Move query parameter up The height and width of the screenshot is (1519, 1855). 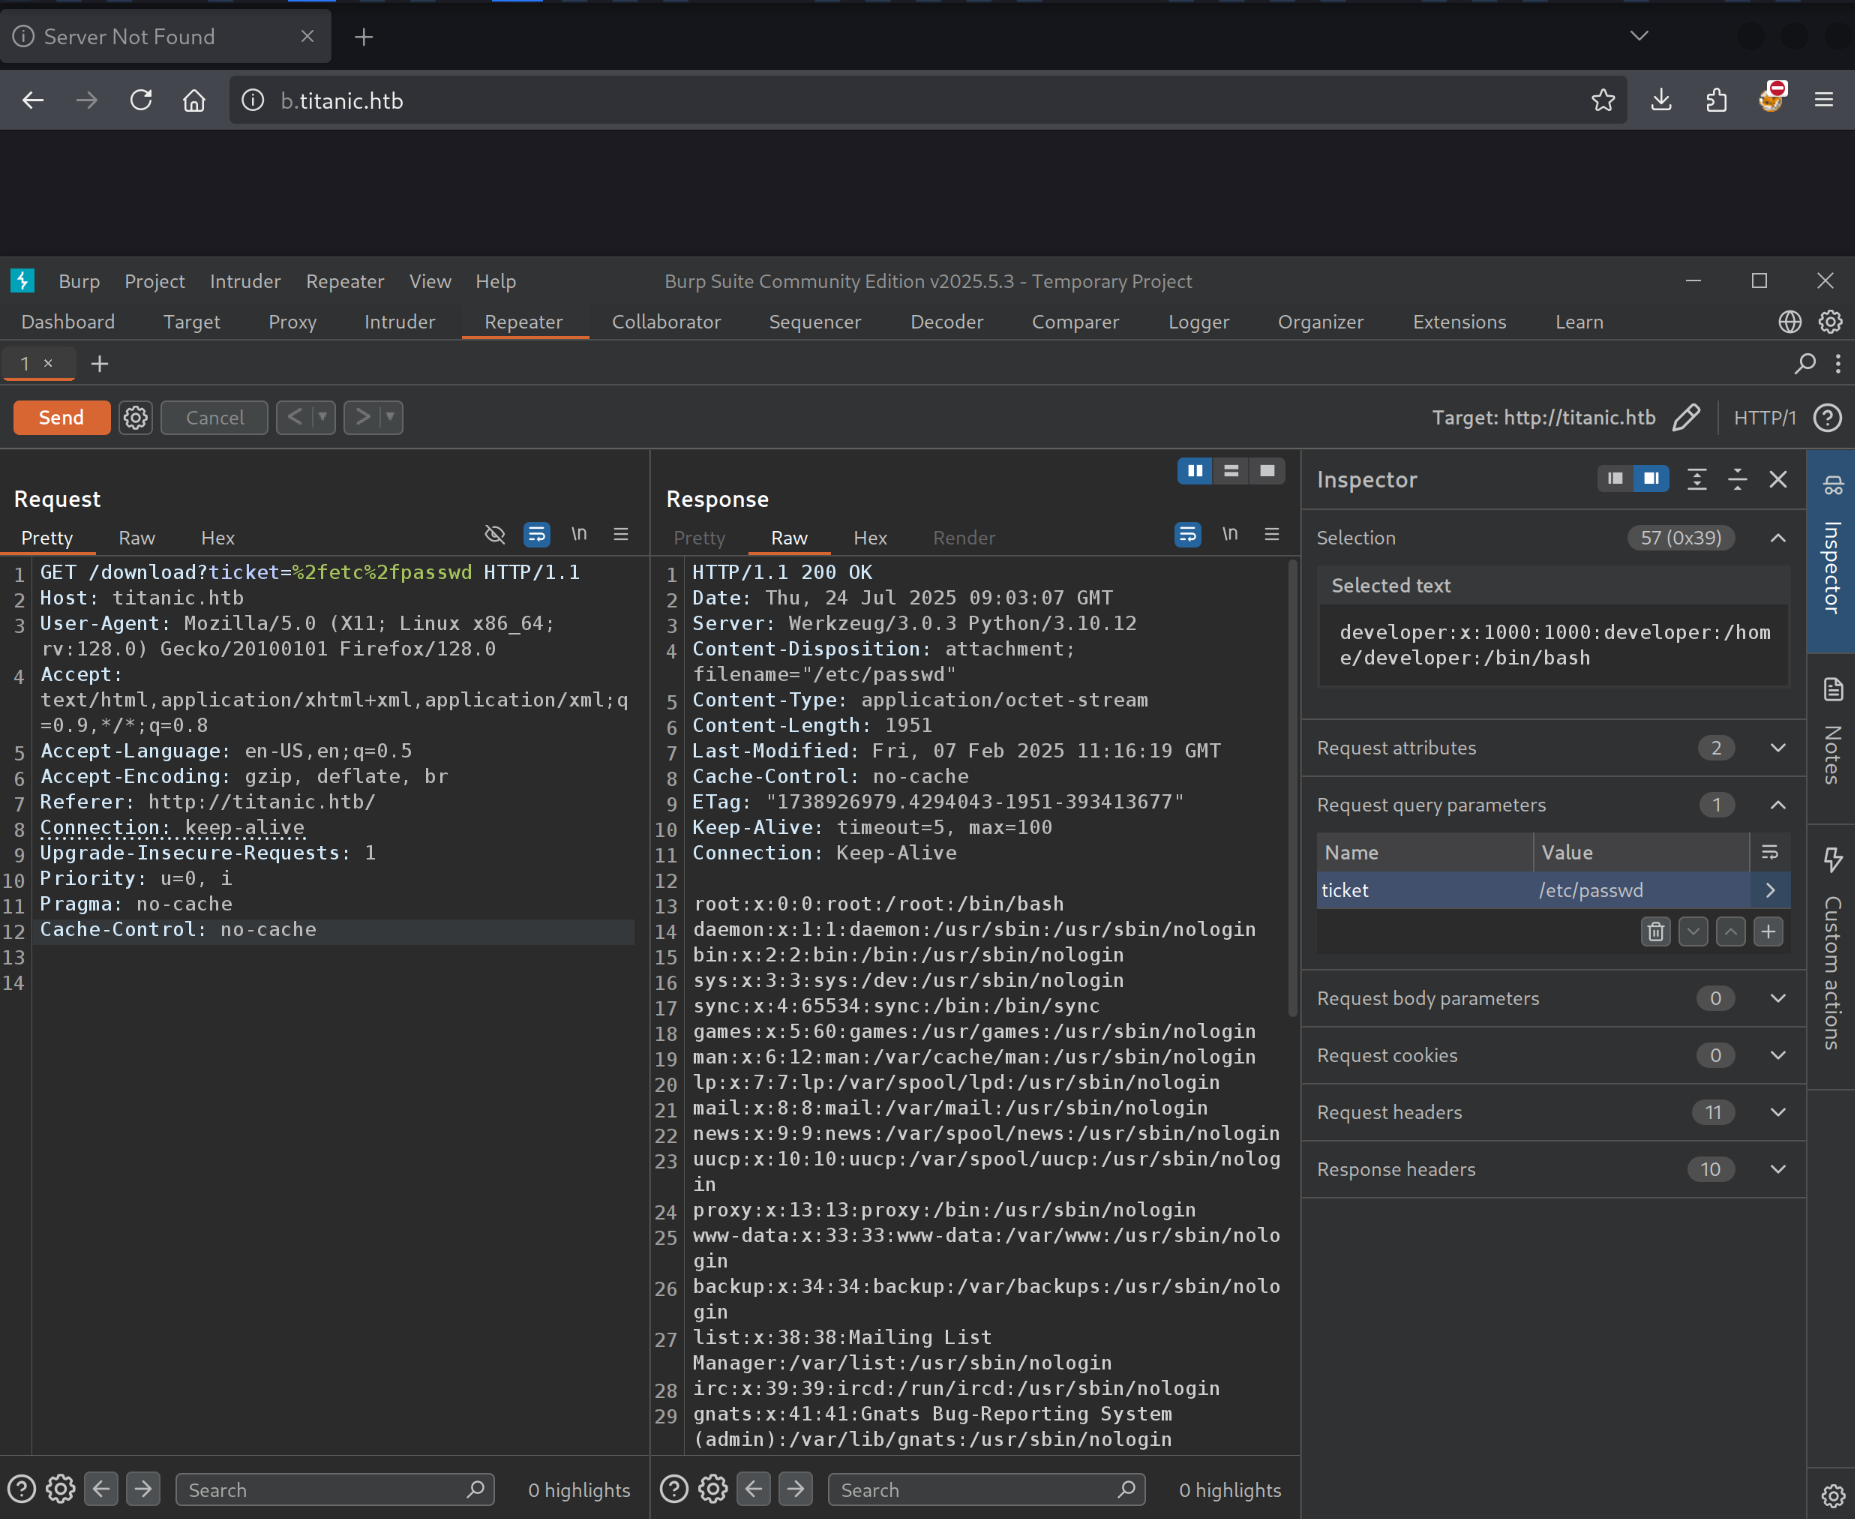(x=1731, y=932)
